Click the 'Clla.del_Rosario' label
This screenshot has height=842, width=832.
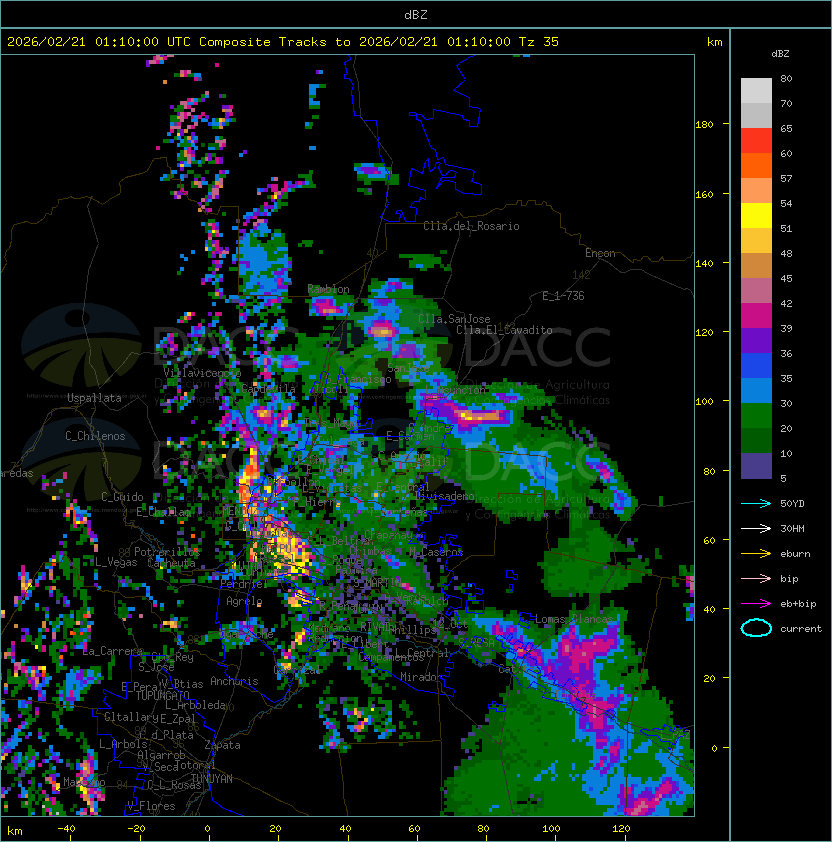pyautogui.click(x=471, y=226)
